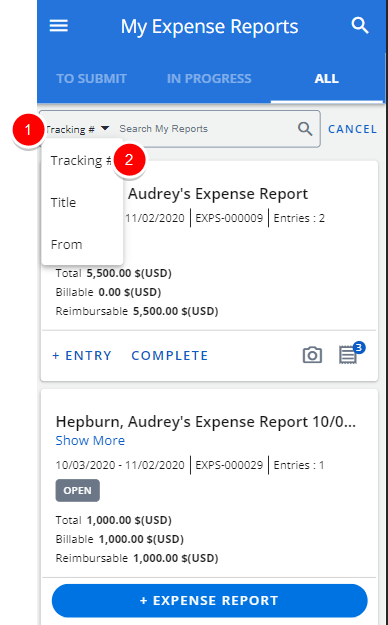Screen dimensions: 388x625
Task: Click the CANCEL search link
Action: pos(352,129)
